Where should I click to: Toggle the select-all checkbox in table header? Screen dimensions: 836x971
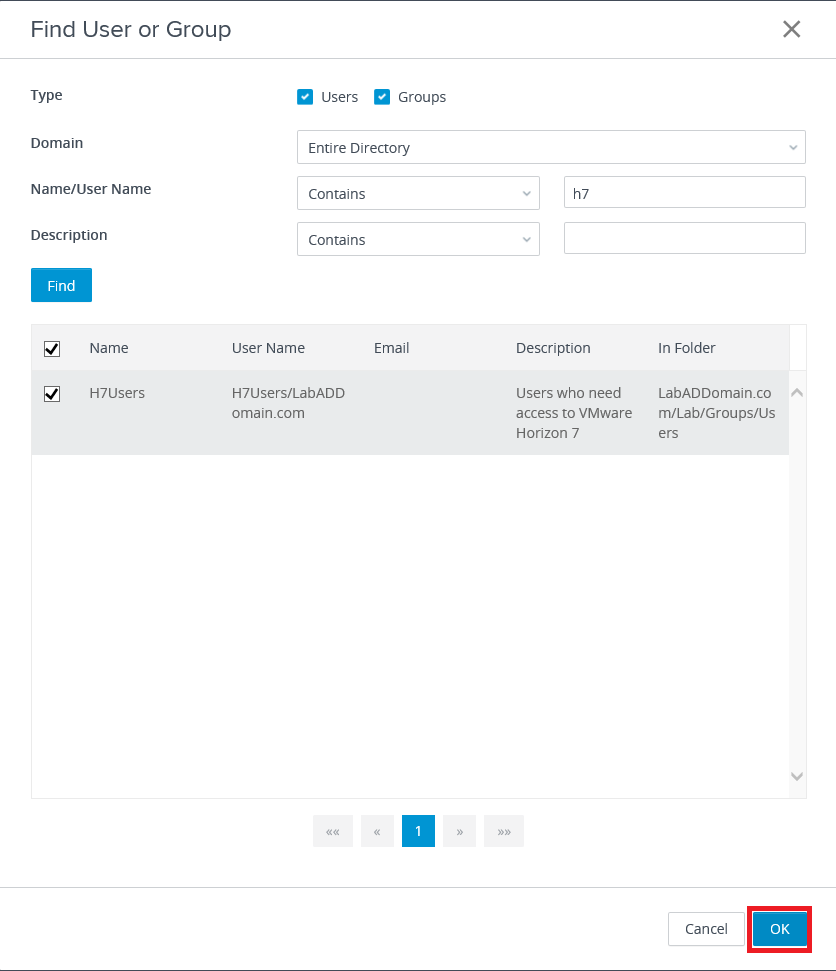[x=52, y=349]
